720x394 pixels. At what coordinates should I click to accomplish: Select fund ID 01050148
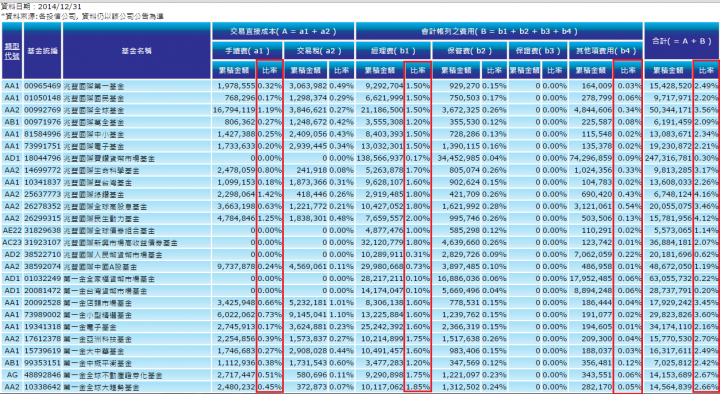[x=42, y=98]
